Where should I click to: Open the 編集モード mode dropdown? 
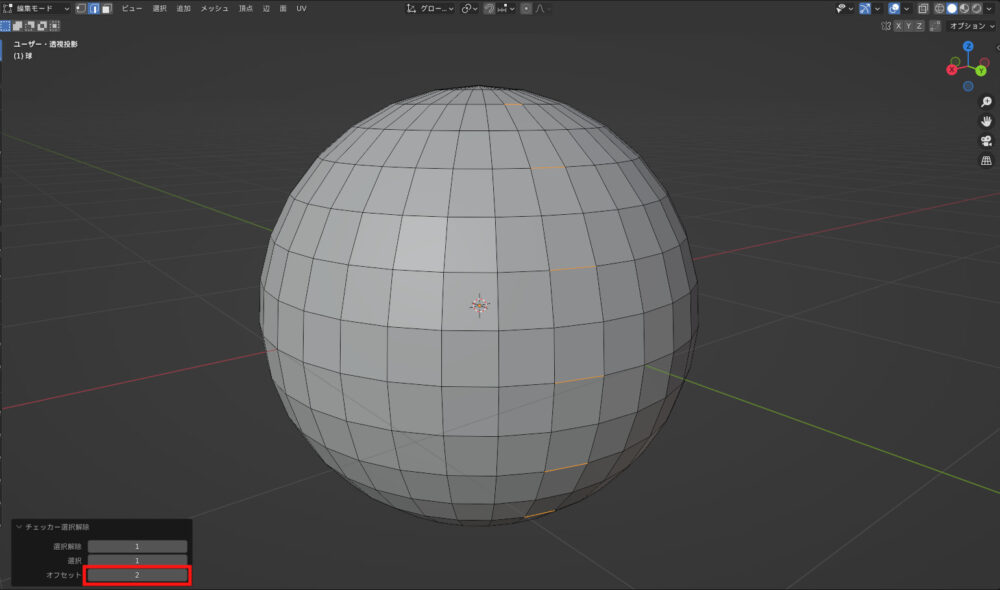[x=36, y=8]
